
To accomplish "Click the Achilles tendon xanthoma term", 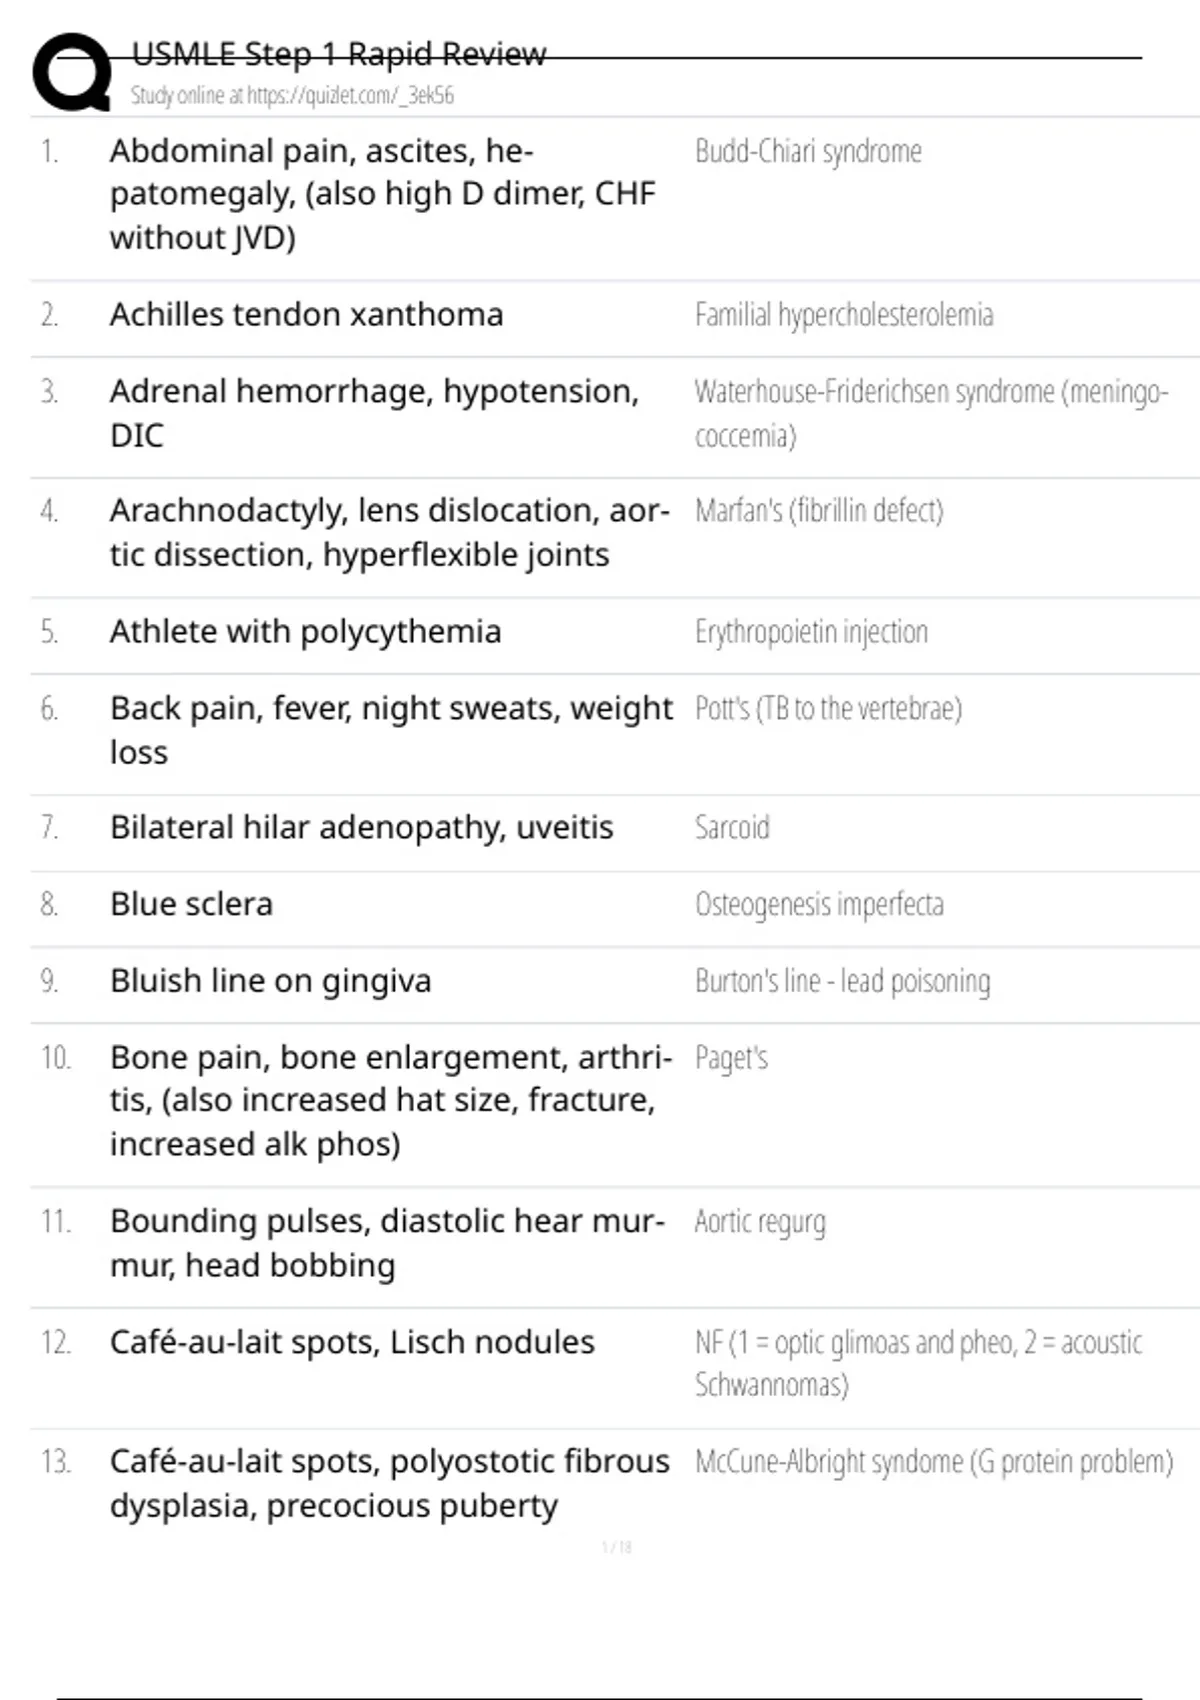I will (306, 315).
